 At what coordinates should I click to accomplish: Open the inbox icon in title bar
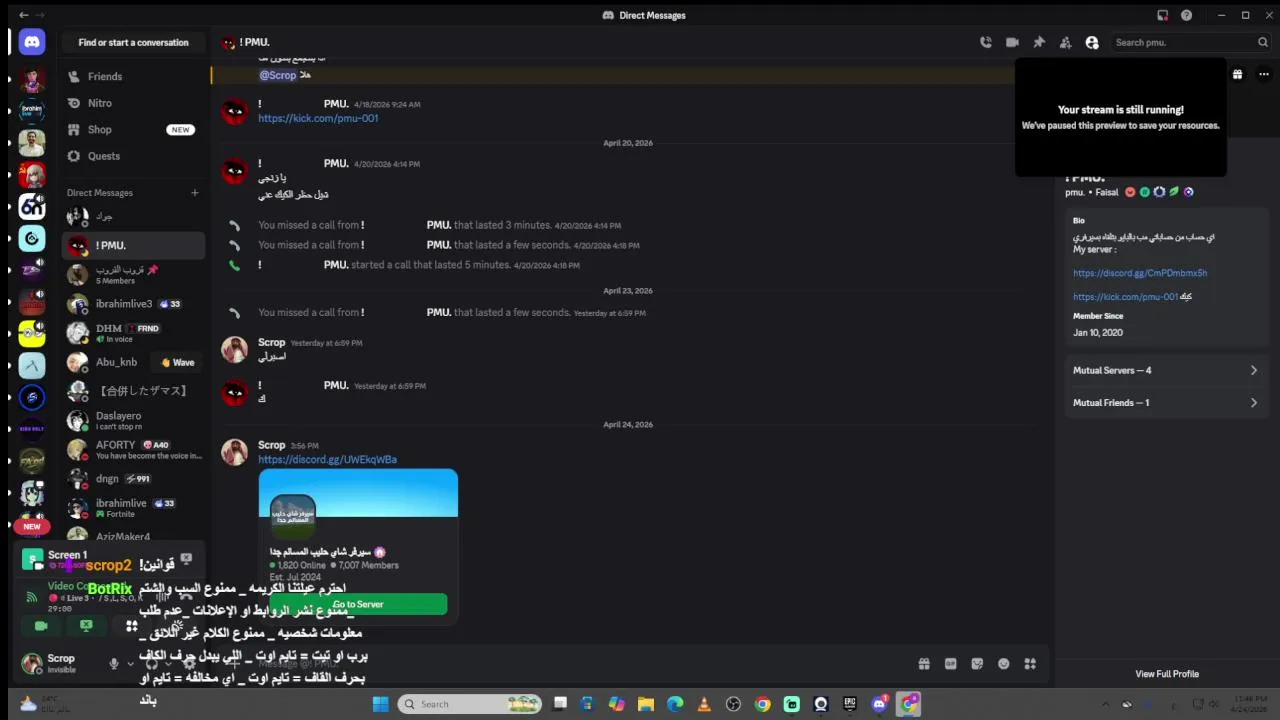tap(1162, 15)
